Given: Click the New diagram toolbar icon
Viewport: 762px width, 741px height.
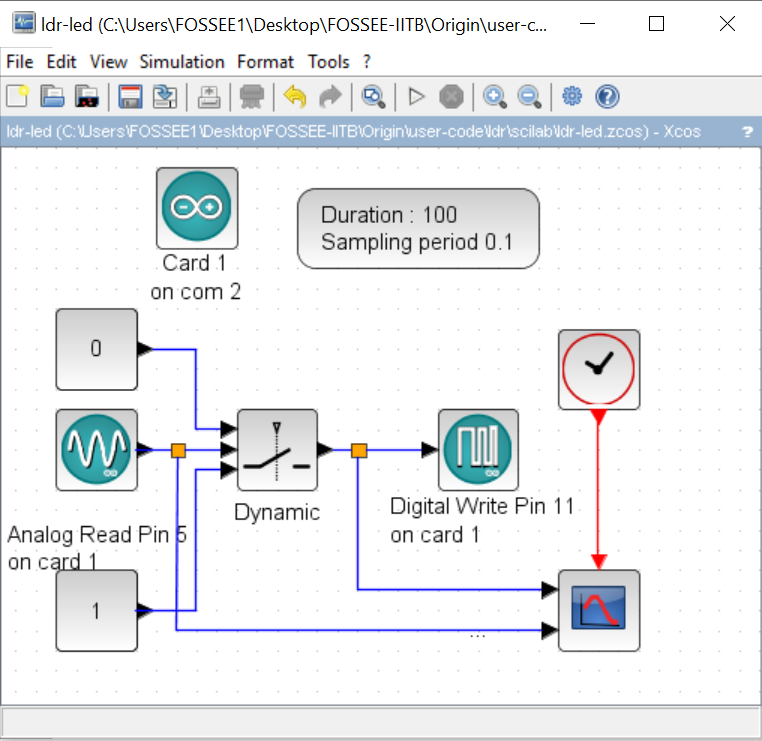Looking at the screenshot, I should 18,96.
